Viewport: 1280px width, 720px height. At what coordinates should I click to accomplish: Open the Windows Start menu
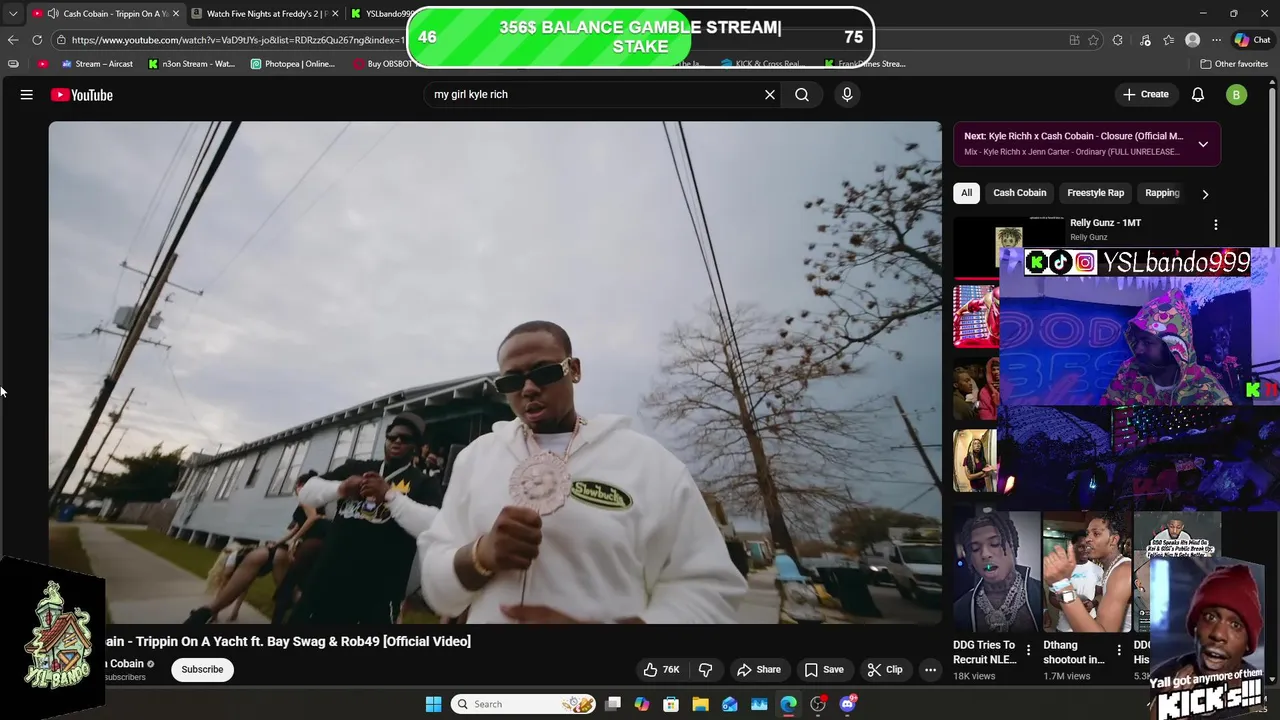tap(433, 704)
